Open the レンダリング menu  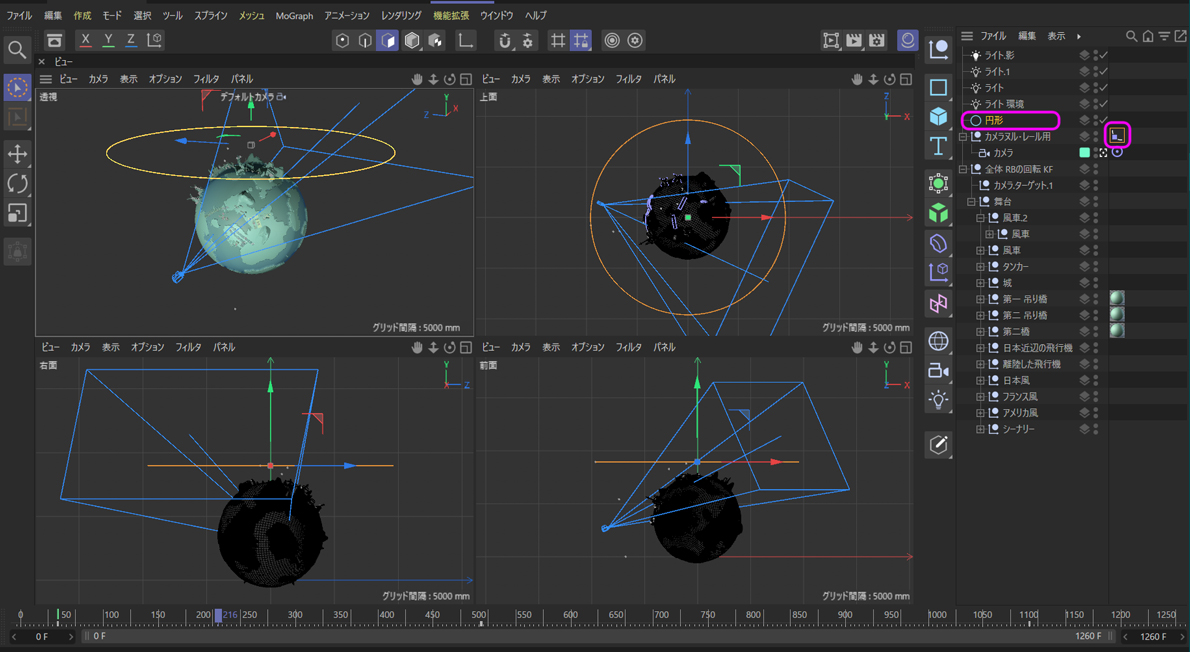401,16
